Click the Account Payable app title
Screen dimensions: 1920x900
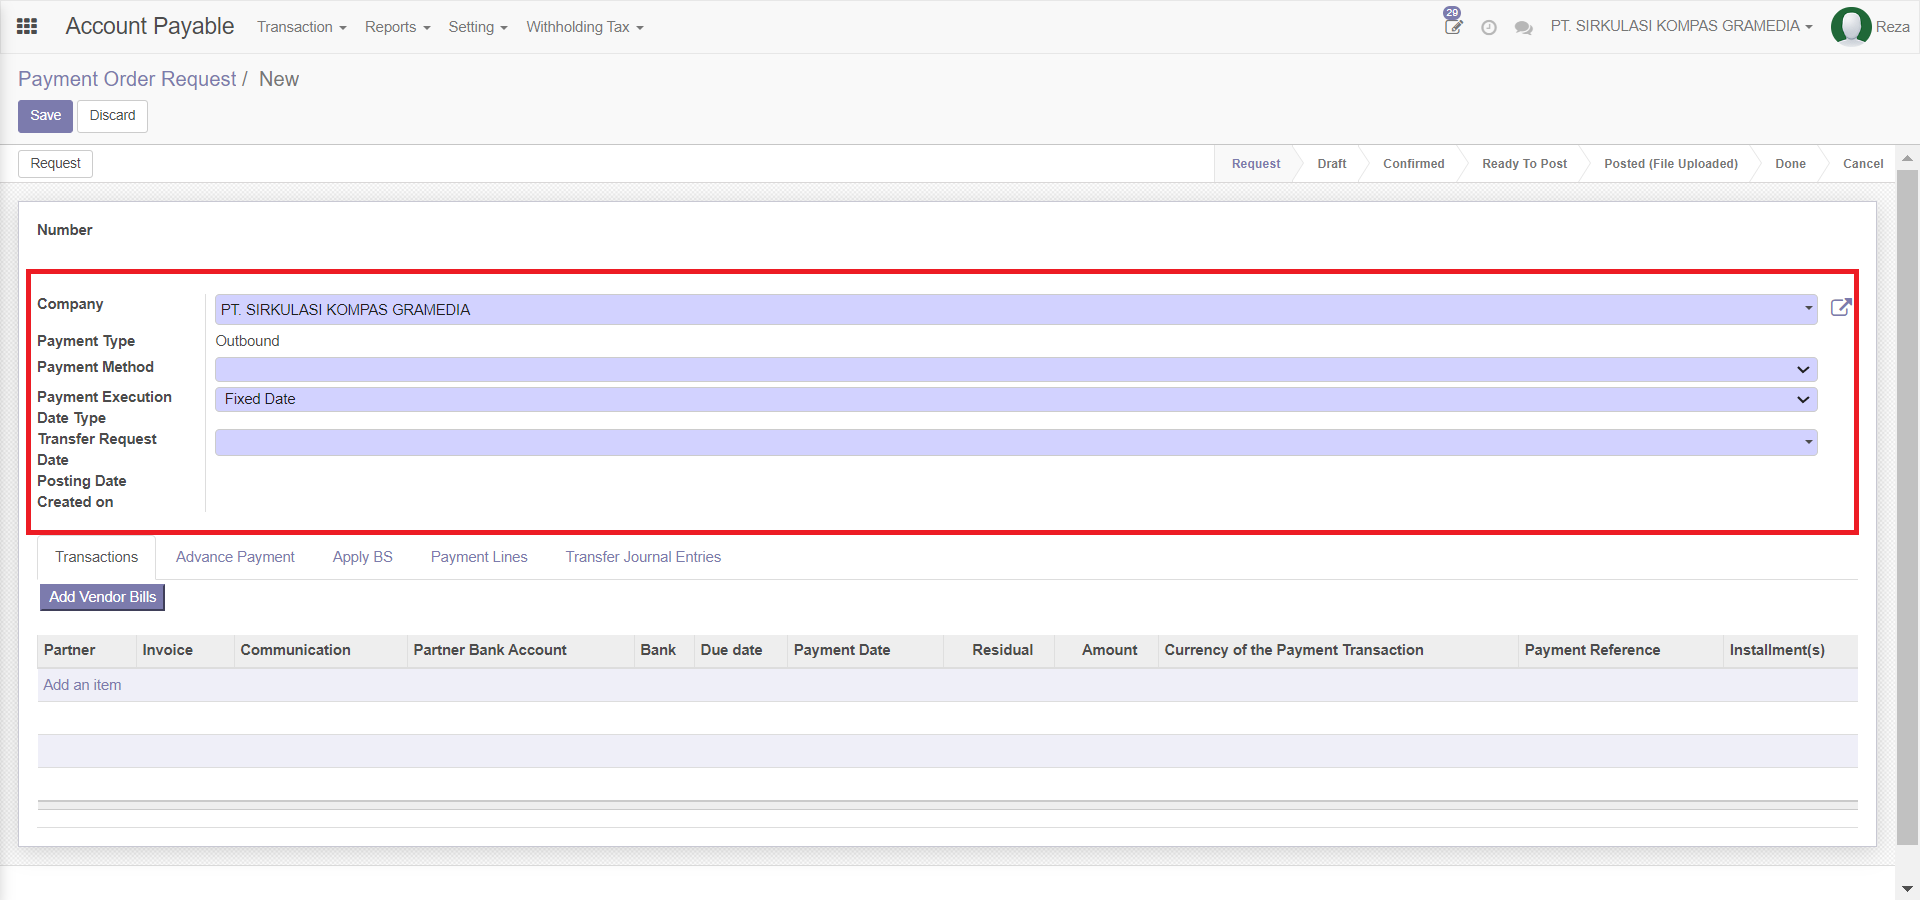(x=150, y=26)
